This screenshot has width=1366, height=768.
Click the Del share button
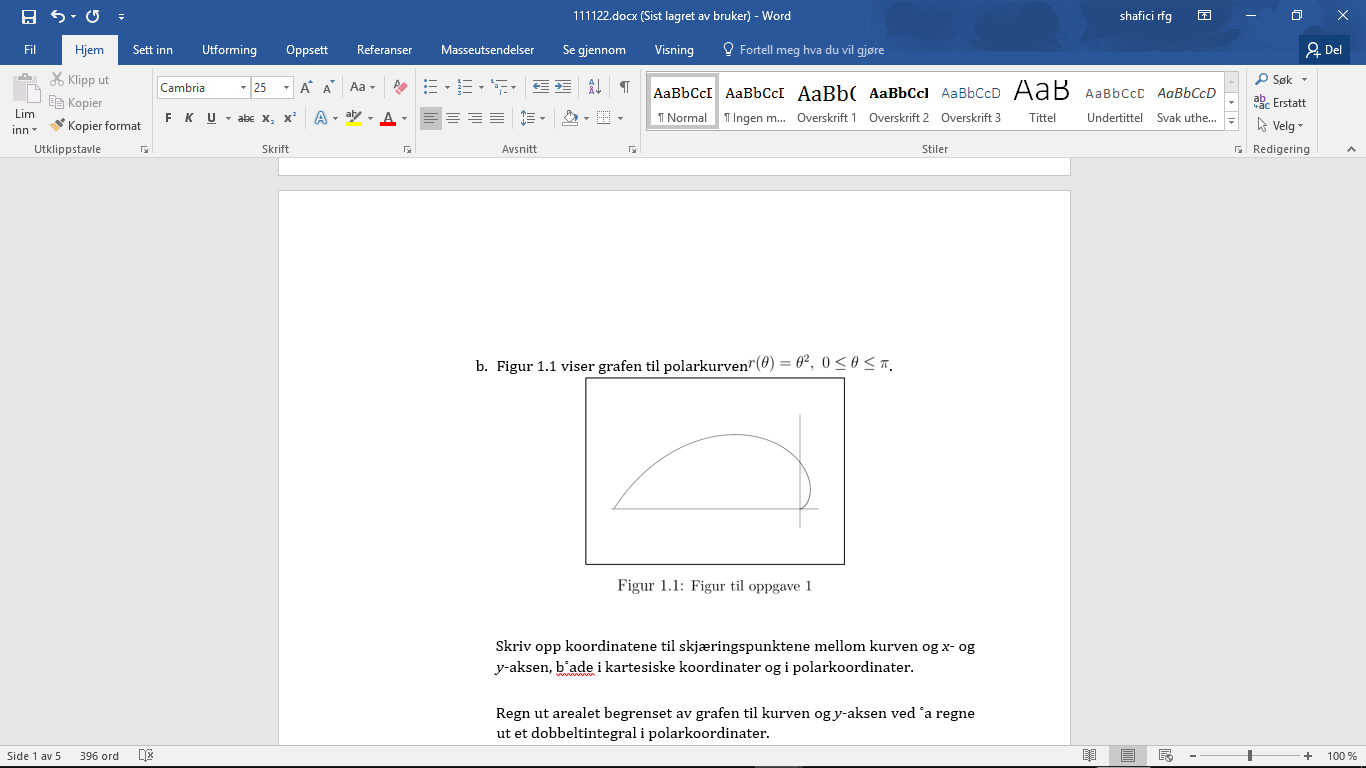click(1325, 50)
